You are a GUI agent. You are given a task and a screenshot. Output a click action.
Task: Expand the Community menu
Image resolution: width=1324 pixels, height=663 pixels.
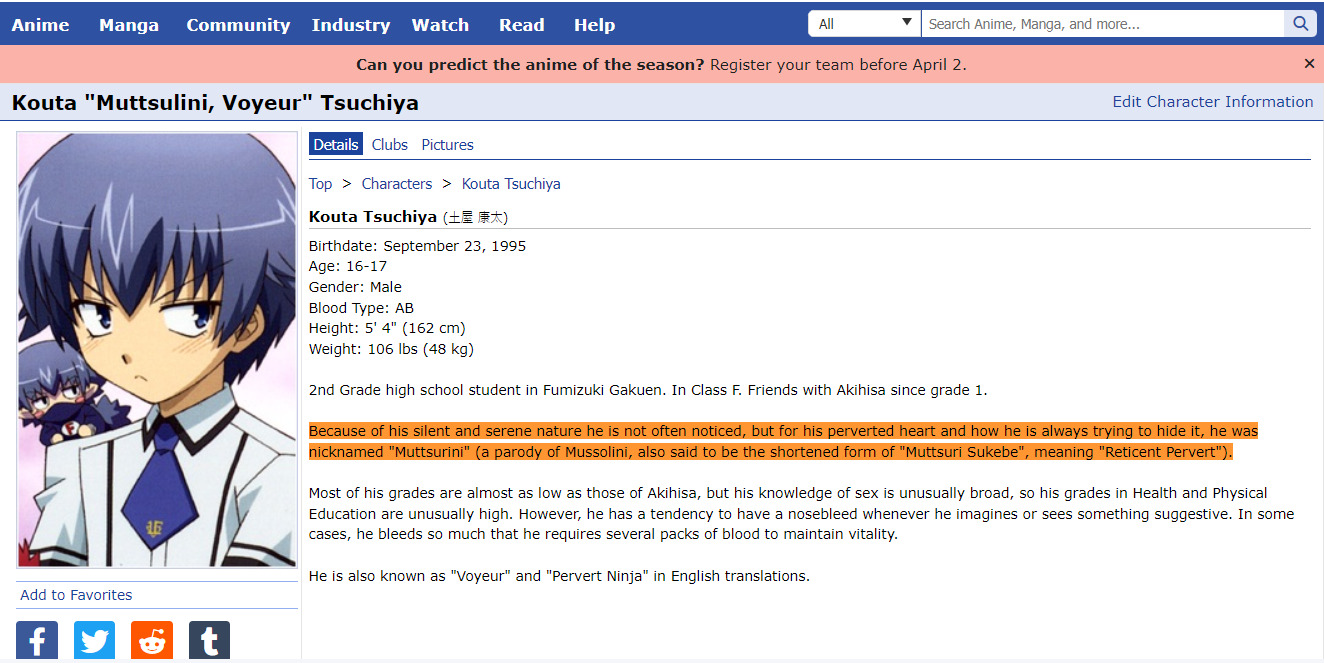click(x=238, y=25)
